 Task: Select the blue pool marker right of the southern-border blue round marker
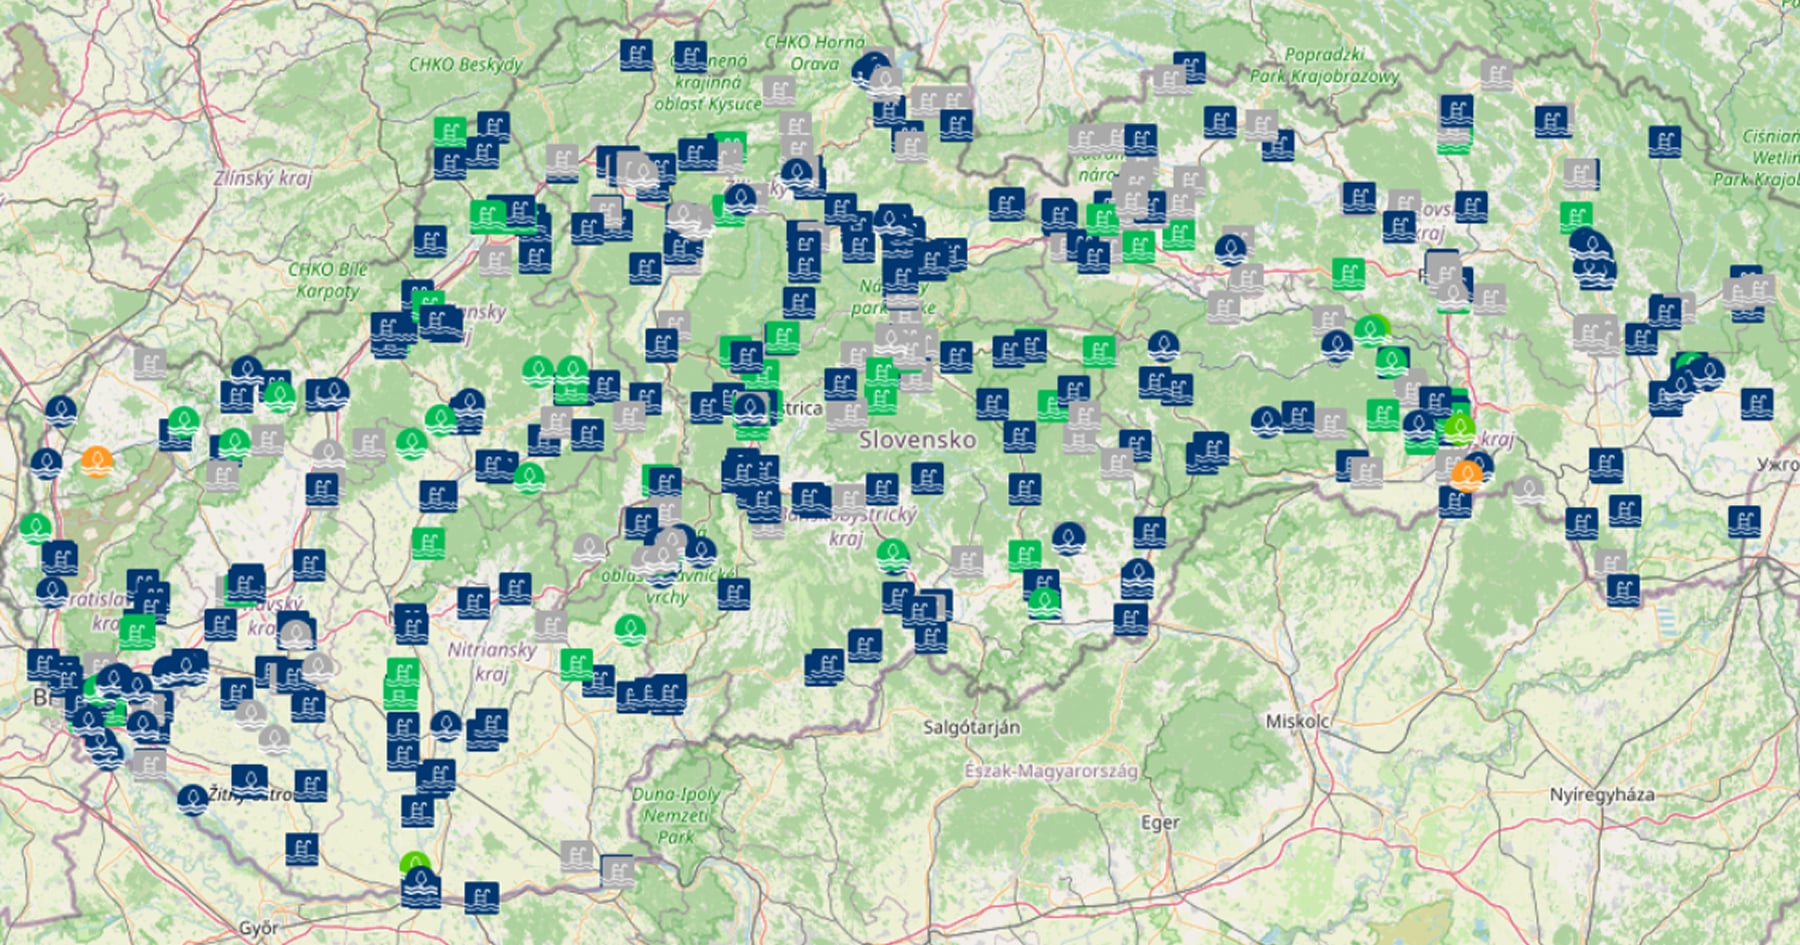pyautogui.click(x=481, y=897)
